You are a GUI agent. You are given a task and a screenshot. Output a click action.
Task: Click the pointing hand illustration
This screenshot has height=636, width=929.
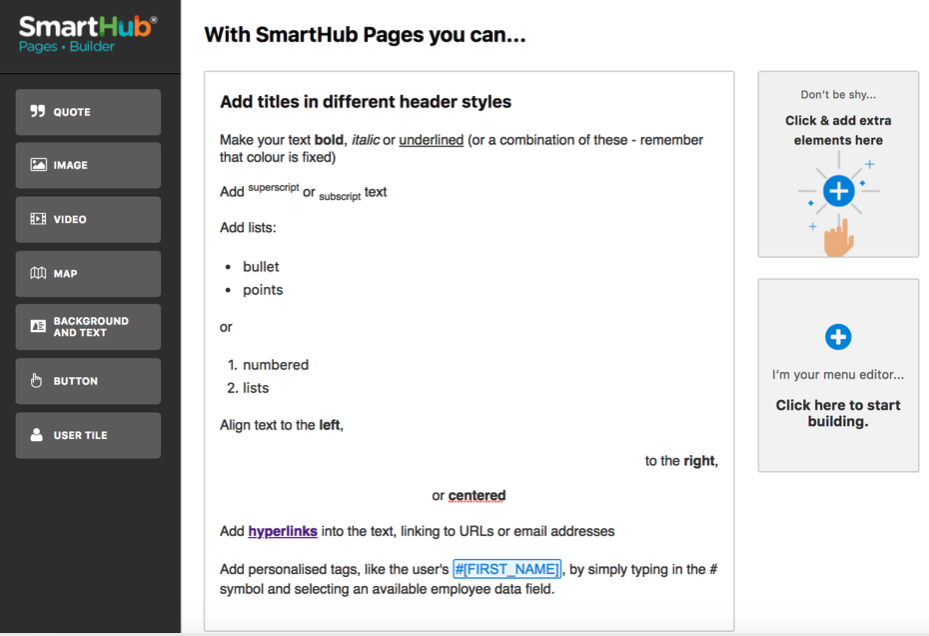pyautogui.click(x=838, y=237)
